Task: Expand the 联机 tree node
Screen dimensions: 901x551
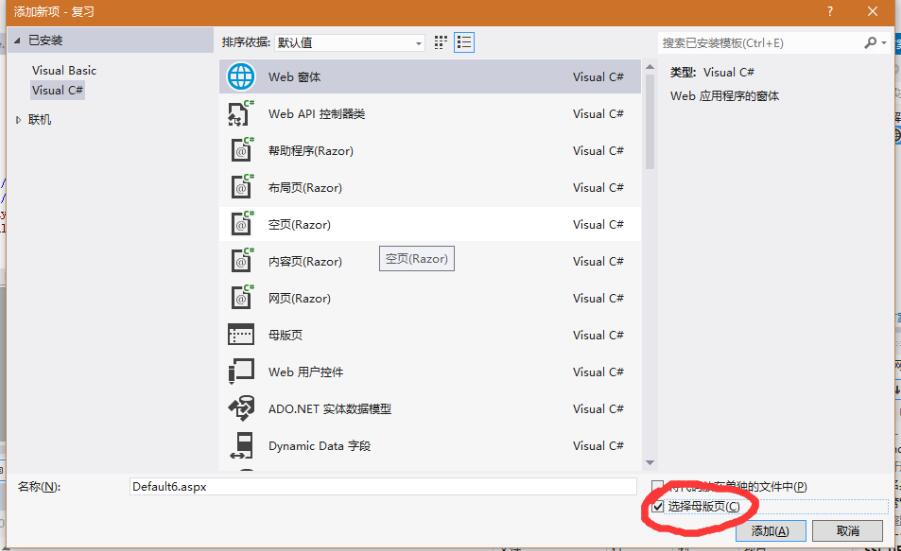Action: 18,120
